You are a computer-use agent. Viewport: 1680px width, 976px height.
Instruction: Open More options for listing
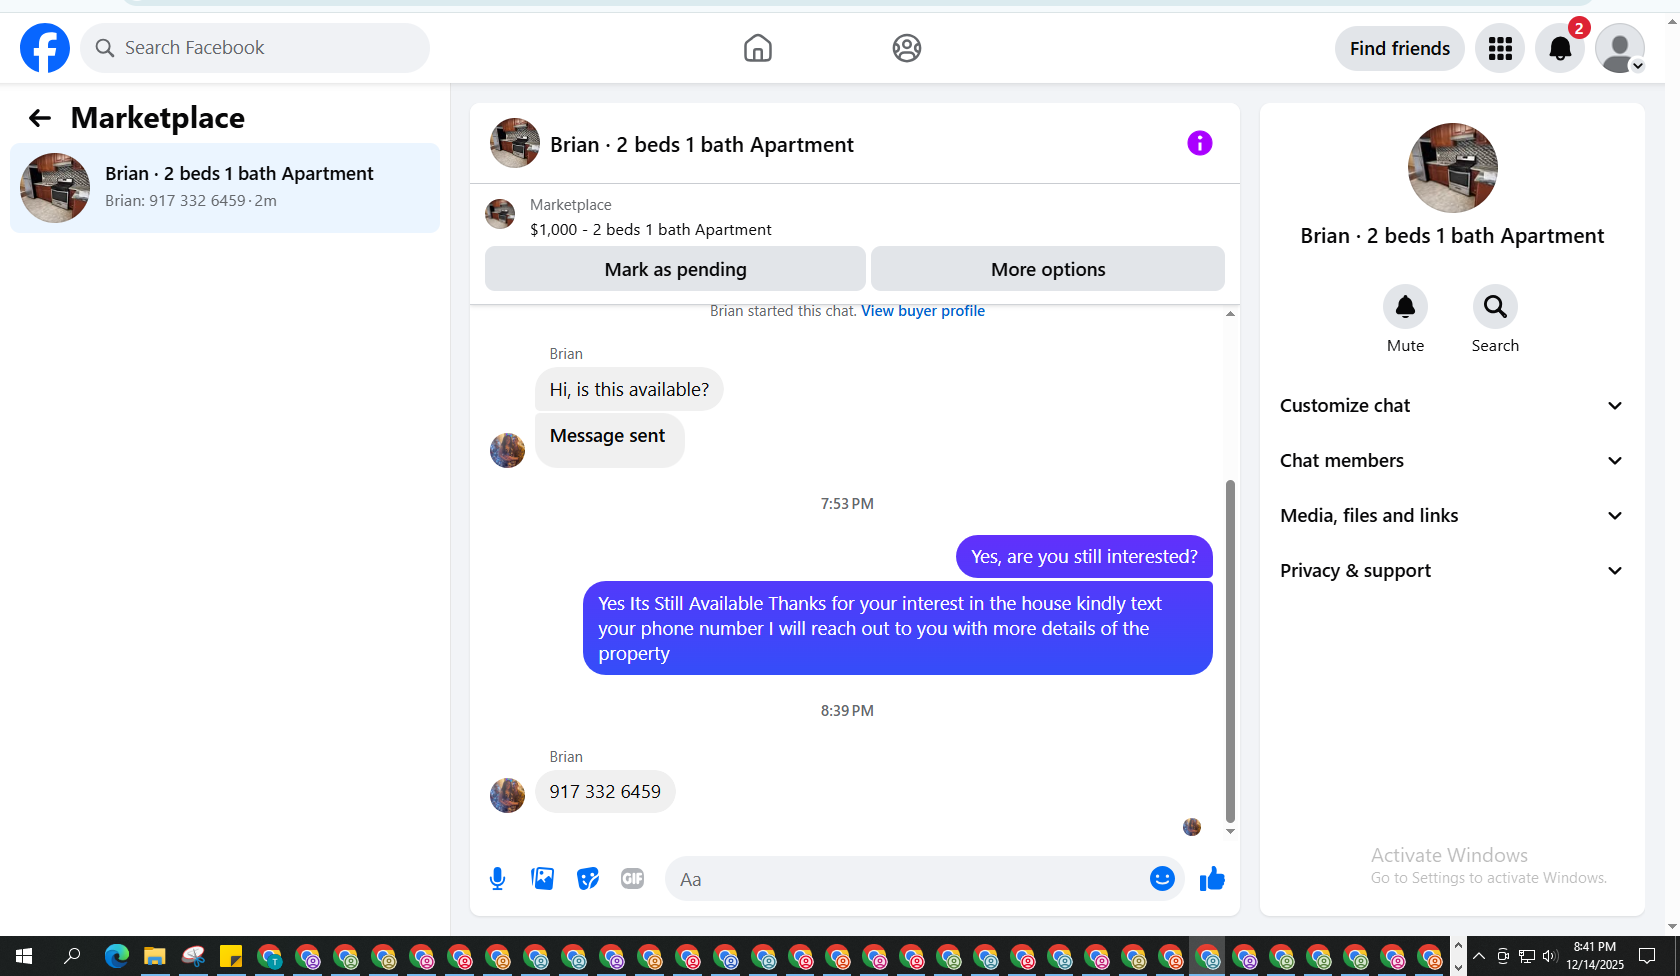click(1048, 269)
